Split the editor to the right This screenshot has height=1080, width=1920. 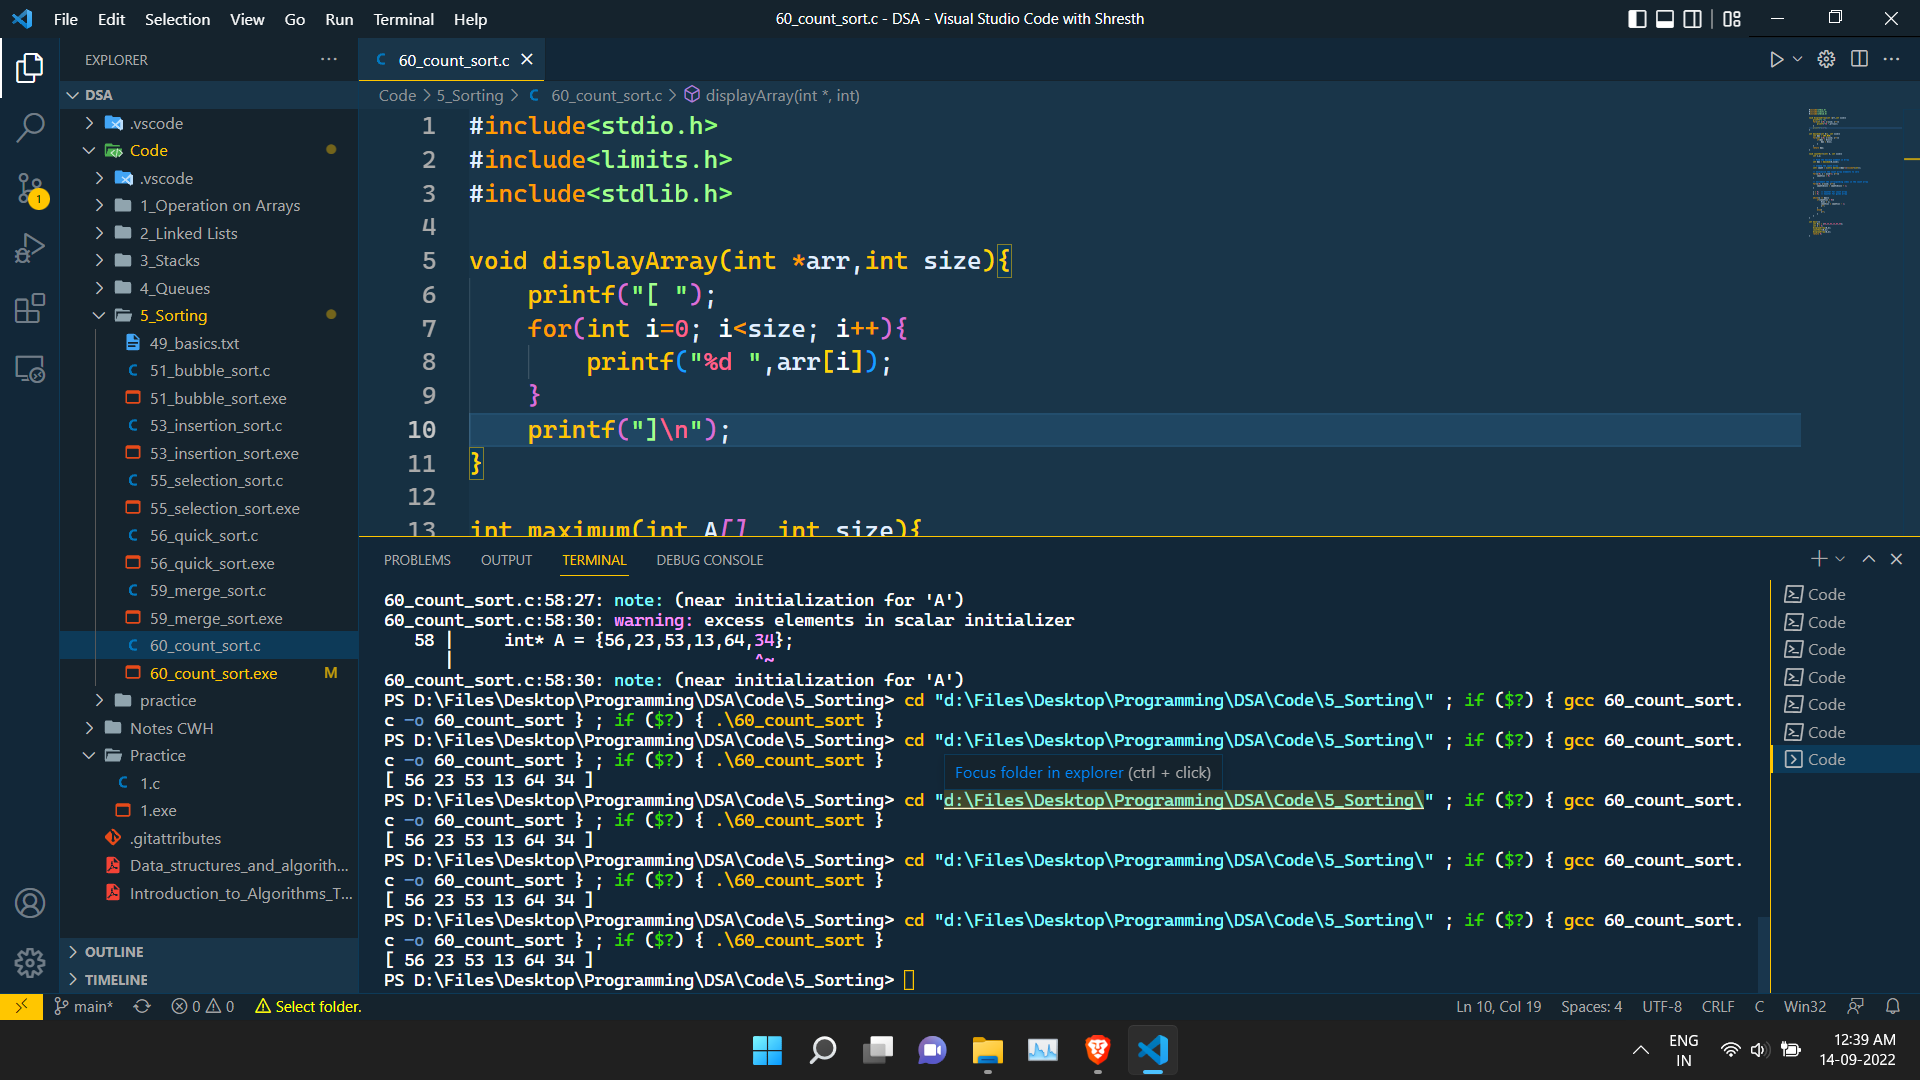tap(1859, 60)
